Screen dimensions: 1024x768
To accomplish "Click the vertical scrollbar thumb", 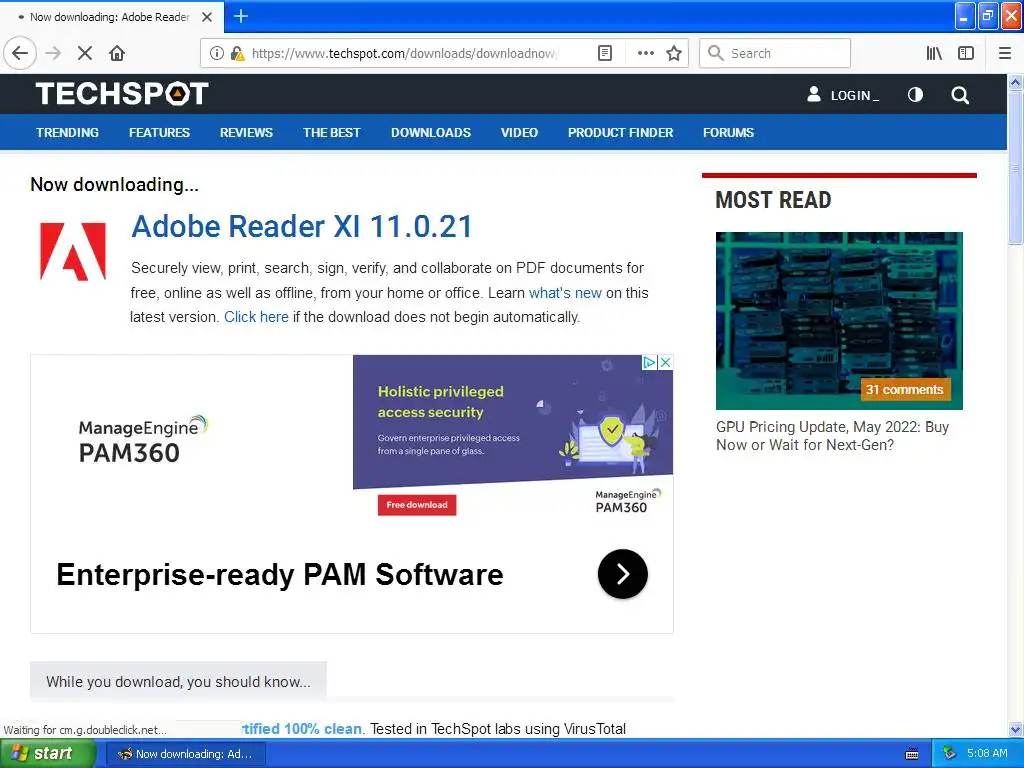I will (1015, 168).
